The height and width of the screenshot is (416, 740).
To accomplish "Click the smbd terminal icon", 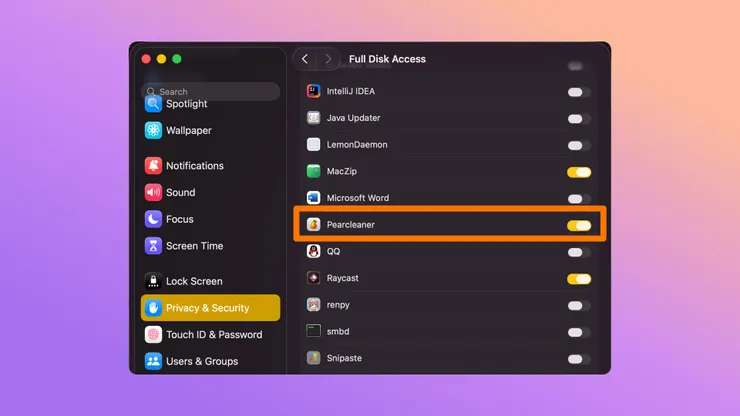I will click(x=313, y=331).
